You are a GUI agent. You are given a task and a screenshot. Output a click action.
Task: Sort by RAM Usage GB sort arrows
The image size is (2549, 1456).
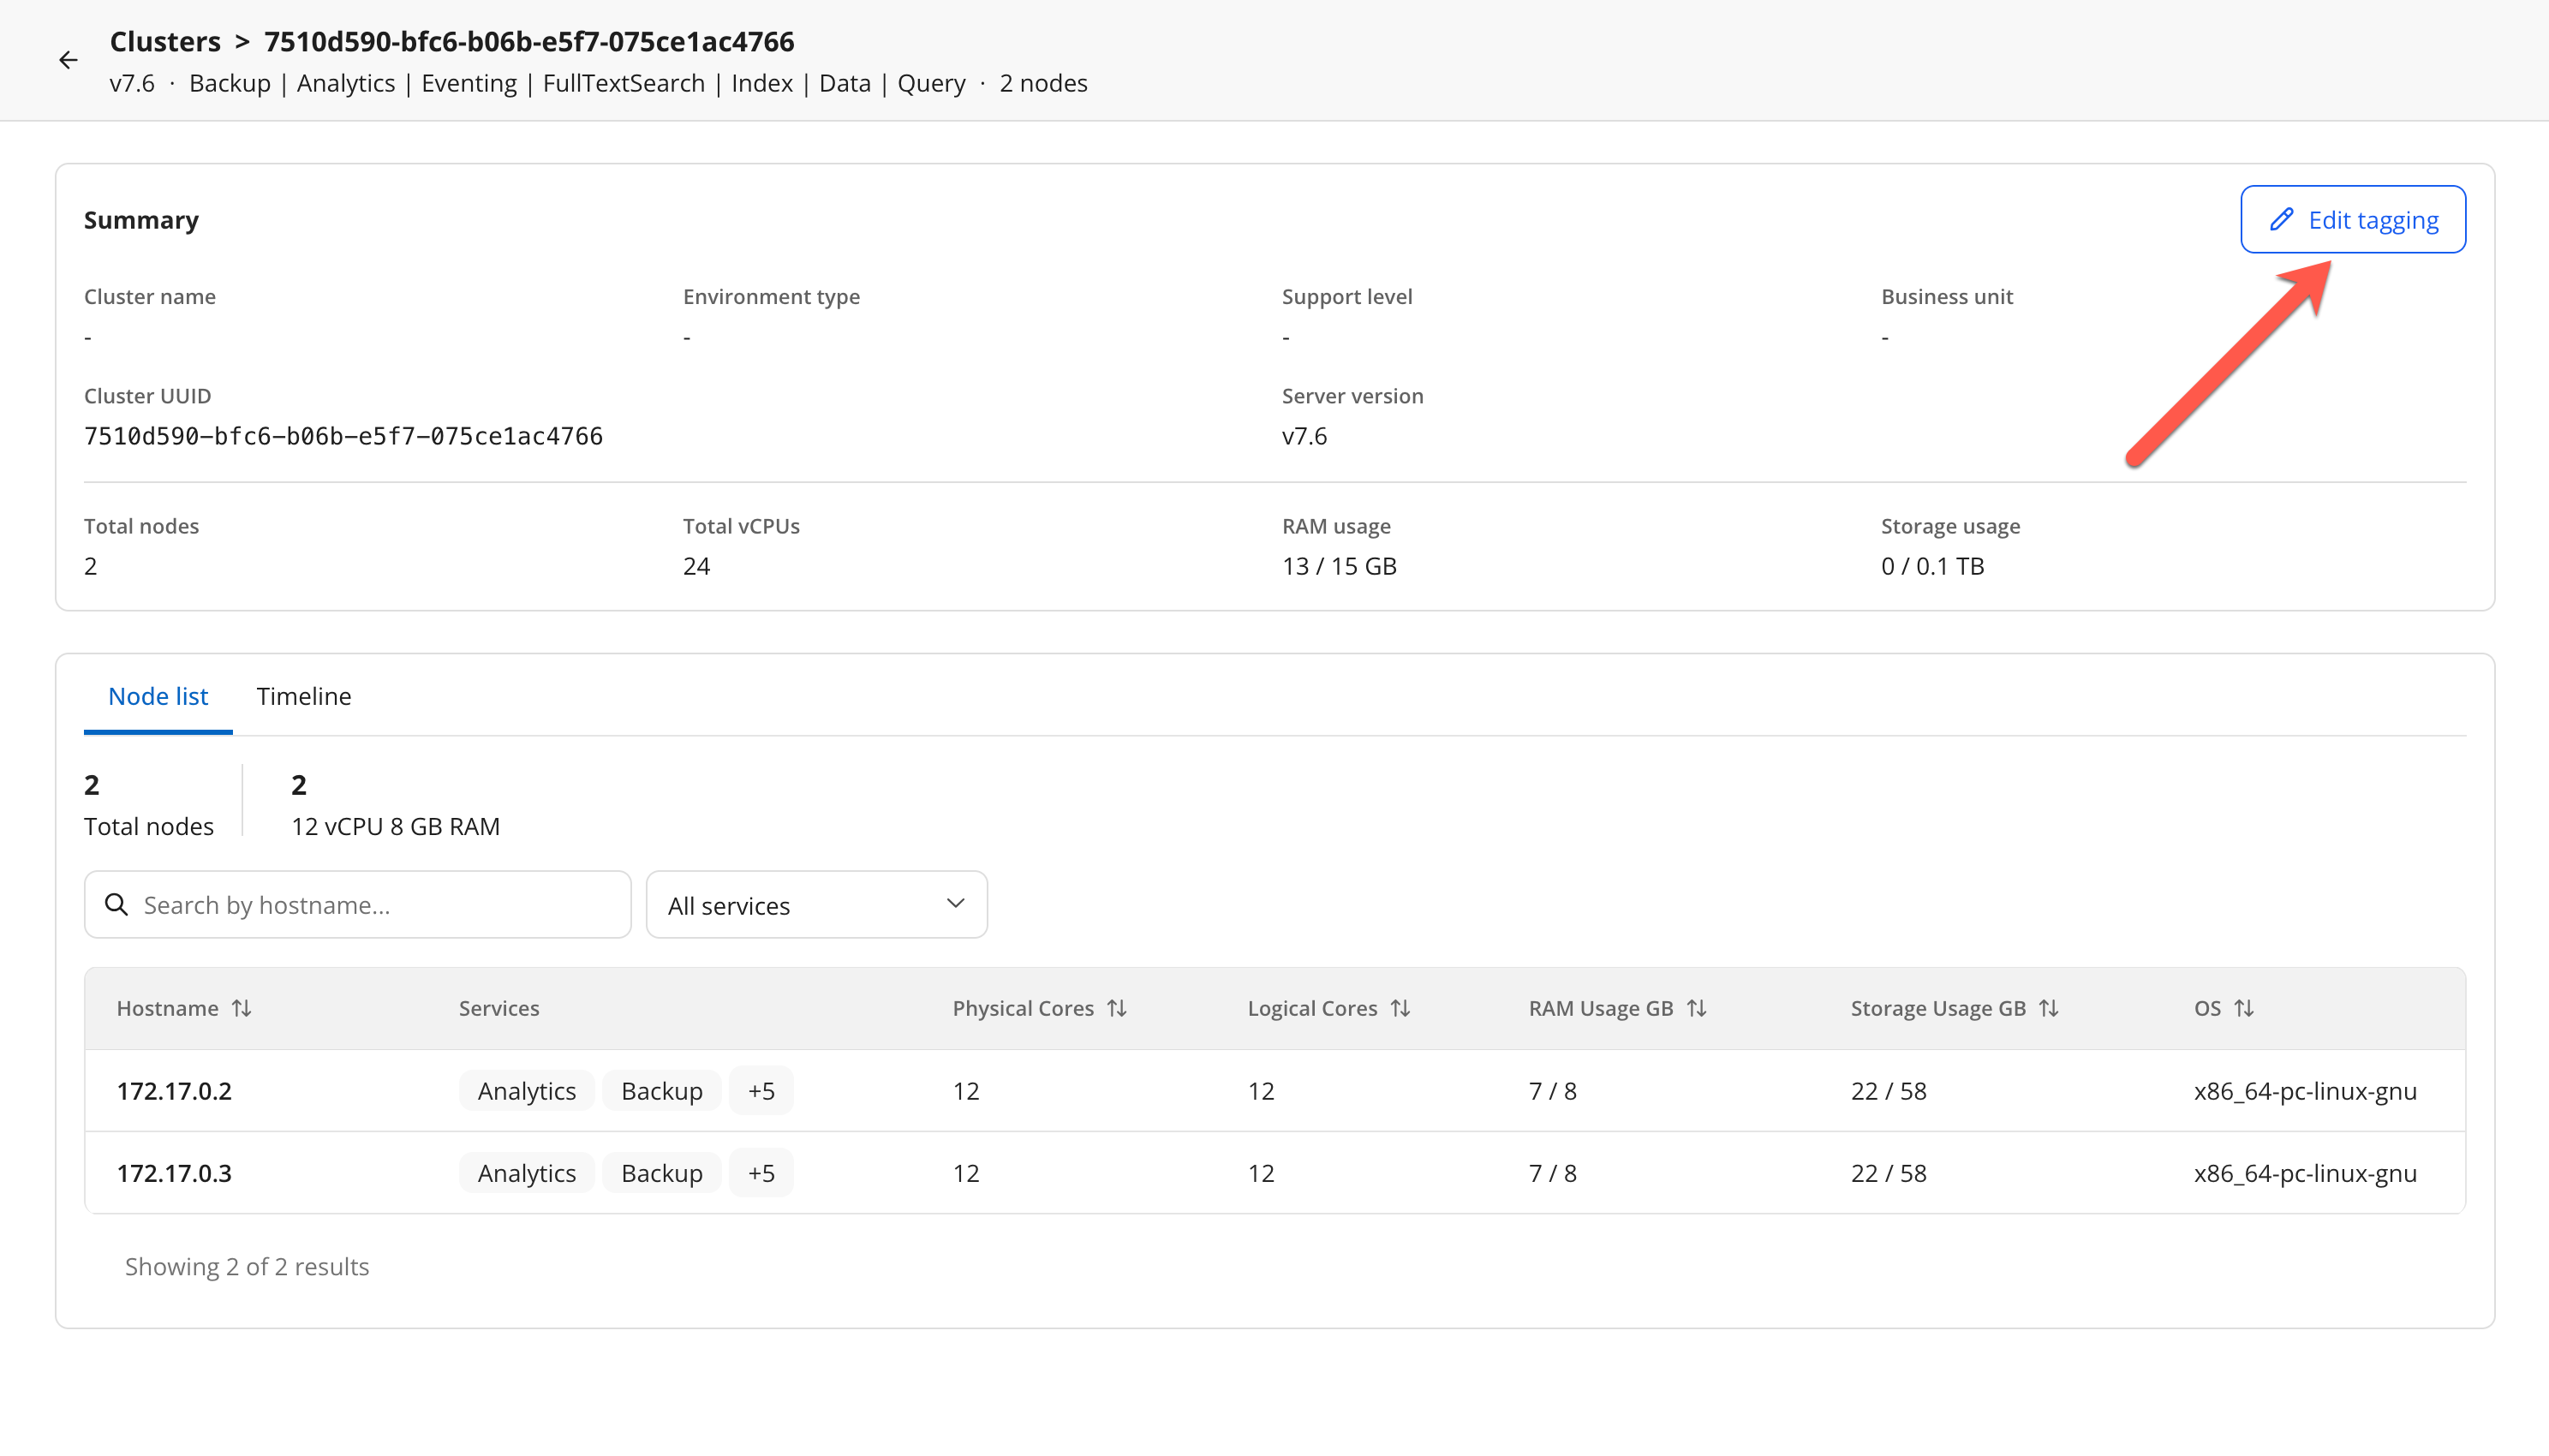pyautogui.click(x=1696, y=1008)
